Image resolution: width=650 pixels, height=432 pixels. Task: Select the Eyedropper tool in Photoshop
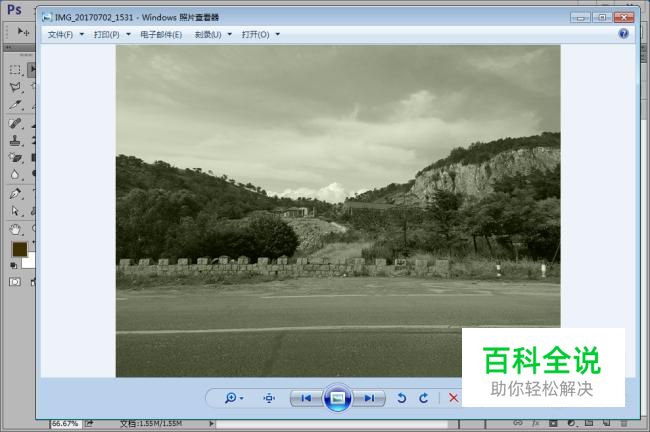pyautogui.click(x=15, y=105)
